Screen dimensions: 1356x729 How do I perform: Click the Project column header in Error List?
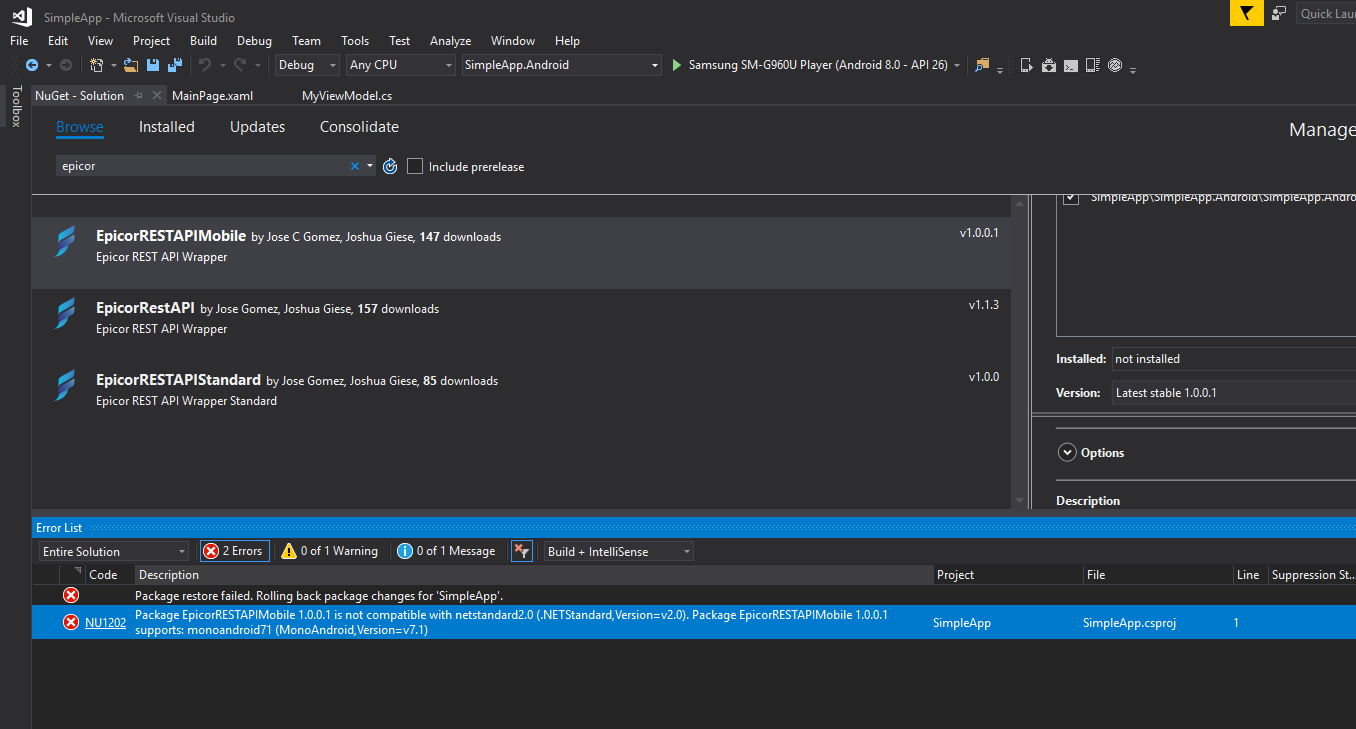tap(1007, 575)
